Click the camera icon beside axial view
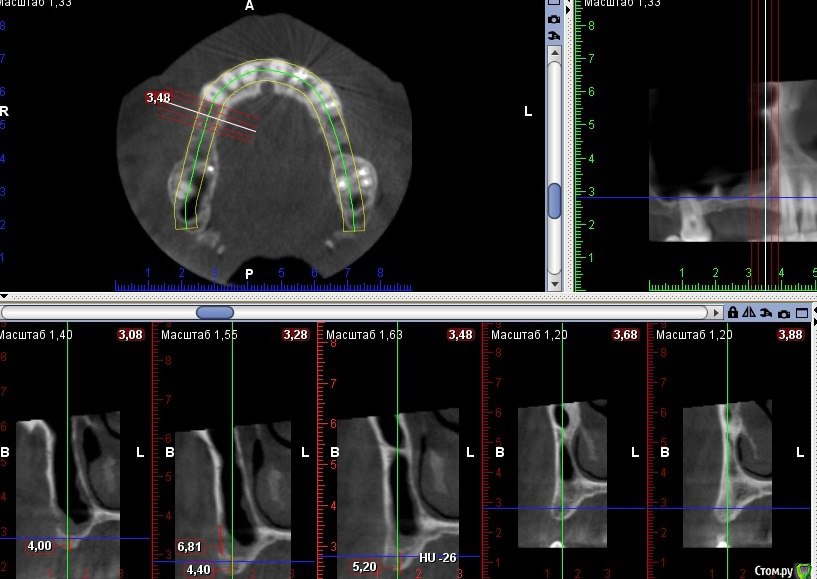The image size is (817, 579). 554,19
